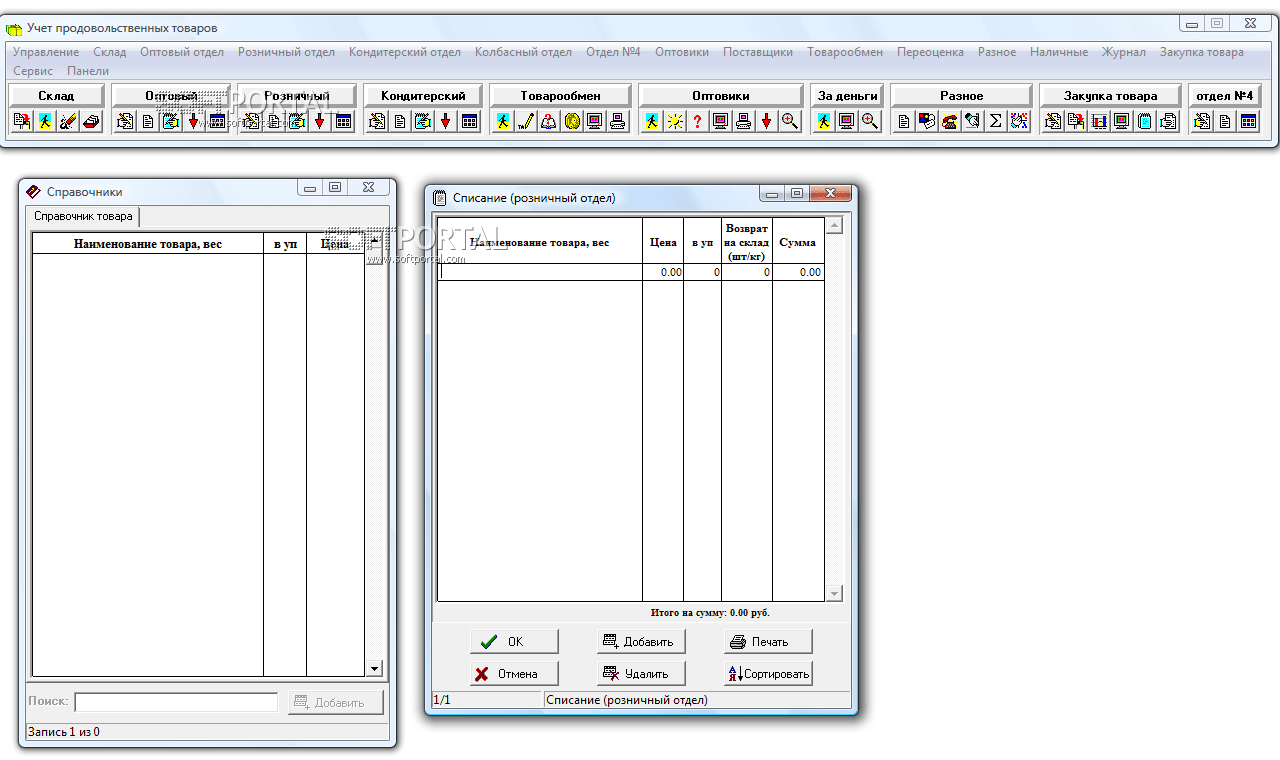
Task: Click the scroll down arrow in Справочники list
Action: click(375, 668)
